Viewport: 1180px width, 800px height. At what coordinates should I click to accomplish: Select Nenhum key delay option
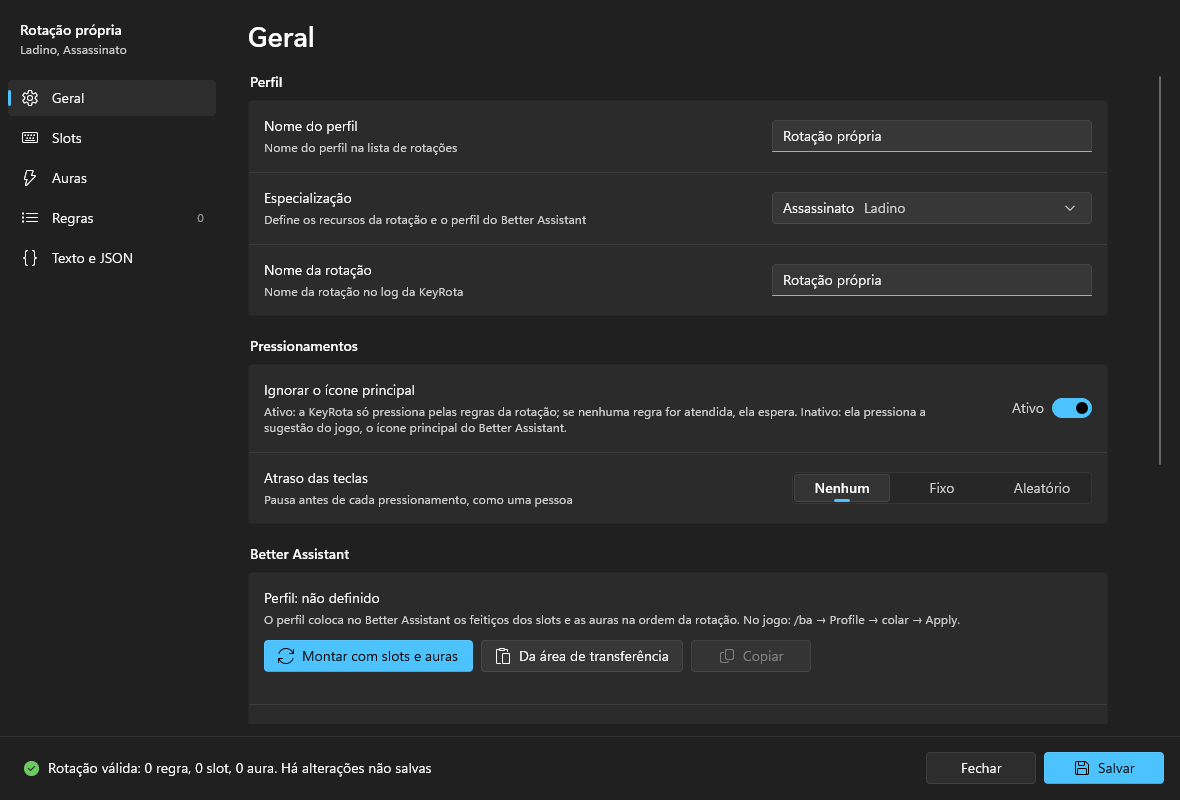[x=841, y=488]
